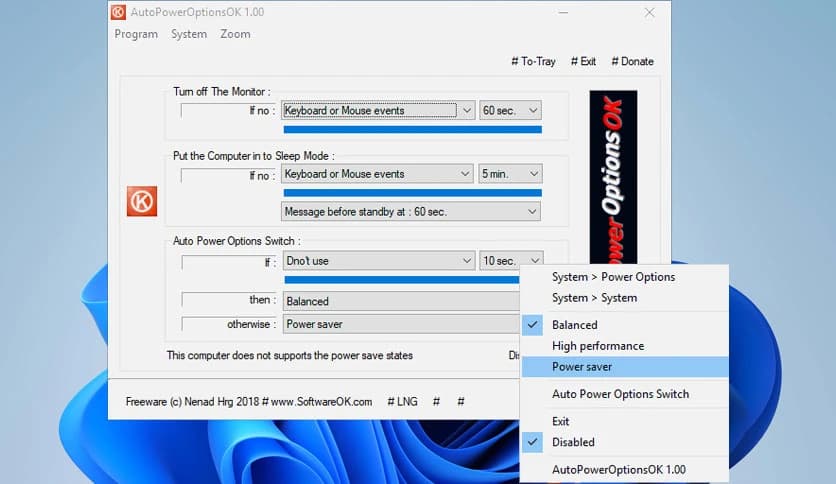This screenshot has height=484, width=836.
Task: Click the 'otherwise' status field
Action: click(x=229, y=324)
